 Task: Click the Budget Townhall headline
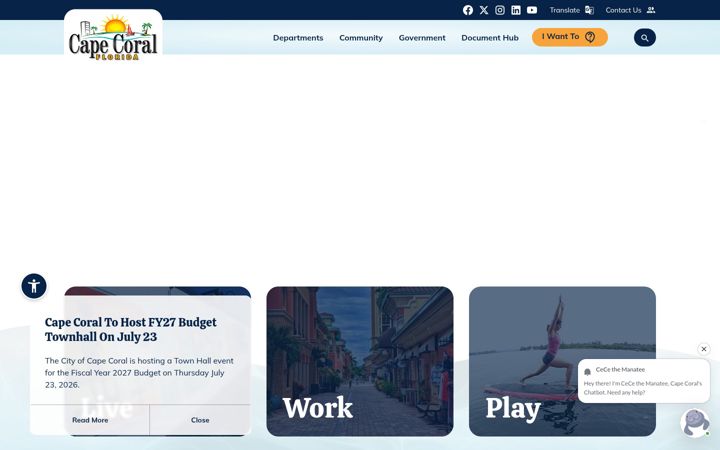coord(131,329)
